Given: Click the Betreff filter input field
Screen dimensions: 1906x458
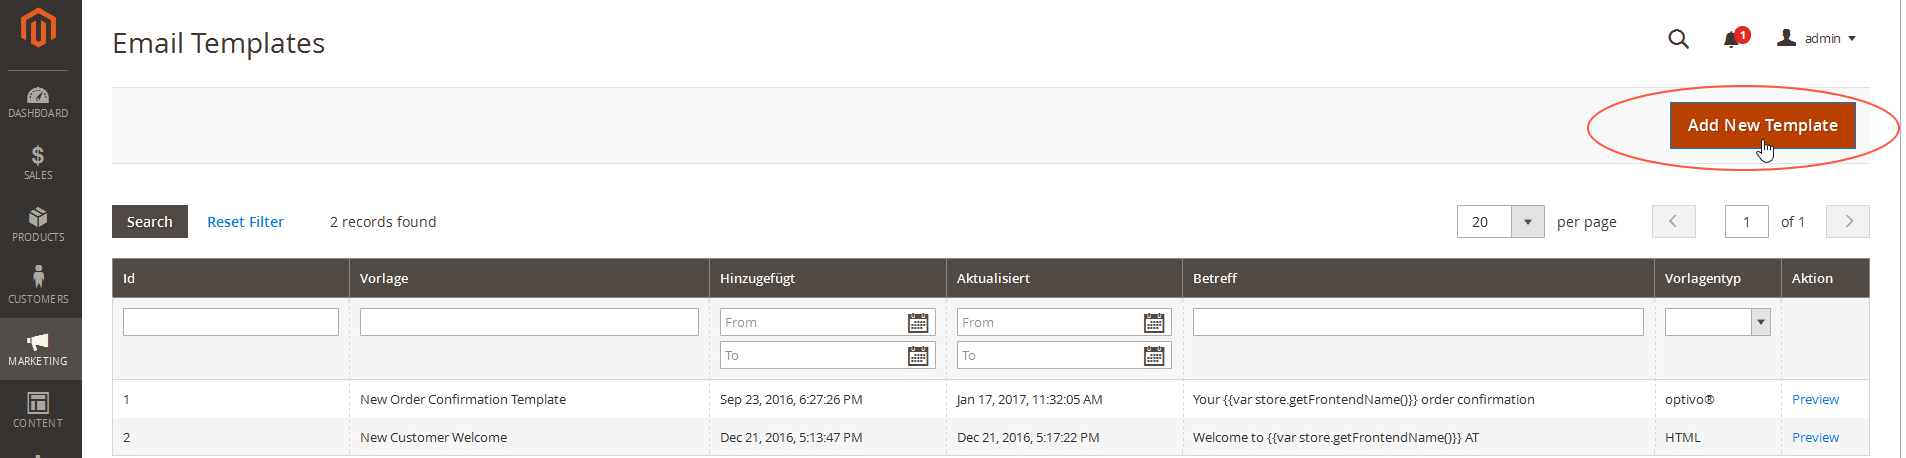Looking at the screenshot, I should [x=1417, y=322].
